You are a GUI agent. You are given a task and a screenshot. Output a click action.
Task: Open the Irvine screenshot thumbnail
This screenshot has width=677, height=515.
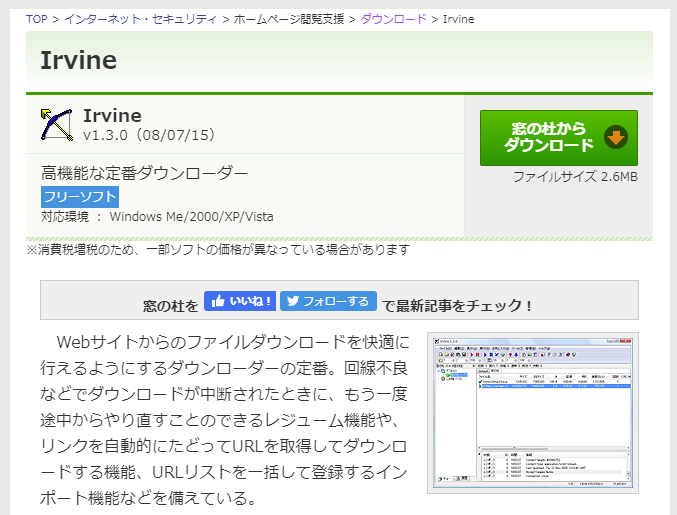[x=533, y=413]
